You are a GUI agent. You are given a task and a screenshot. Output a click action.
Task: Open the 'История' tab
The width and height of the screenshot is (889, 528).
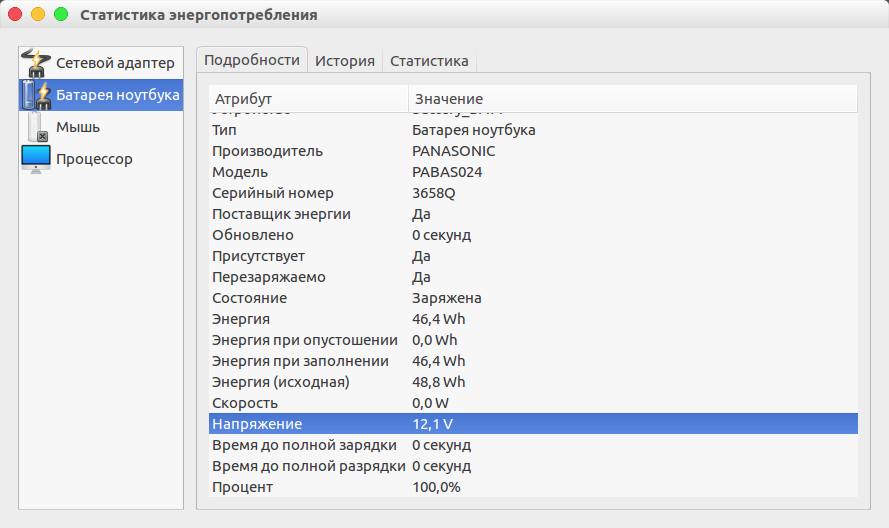345,60
